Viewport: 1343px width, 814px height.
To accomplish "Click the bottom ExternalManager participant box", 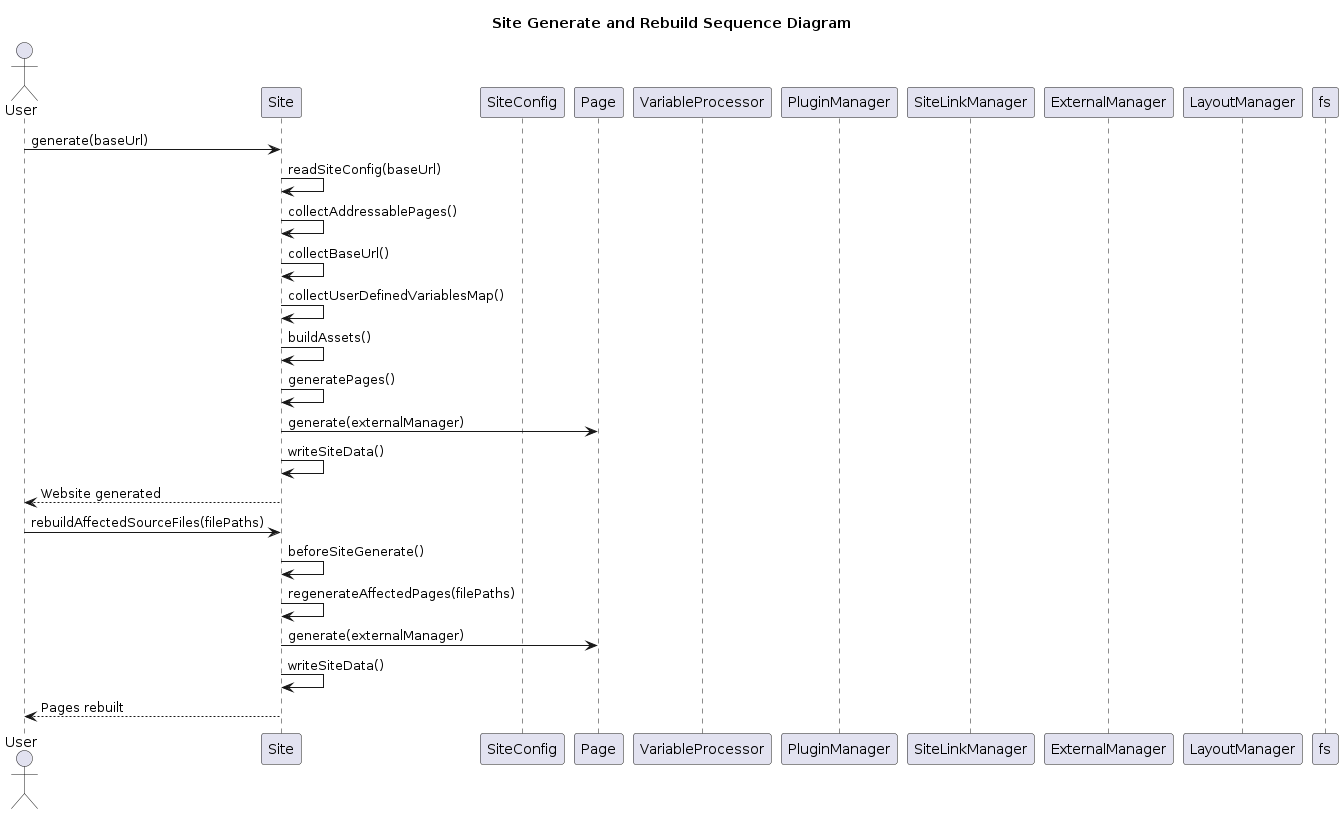I will click(1108, 749).
